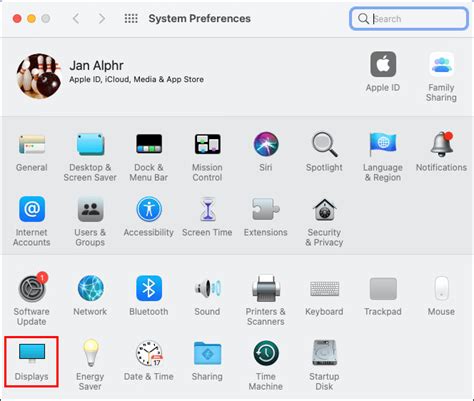
Task: Click the bowling profile picture
Action: tap(39, 76)
